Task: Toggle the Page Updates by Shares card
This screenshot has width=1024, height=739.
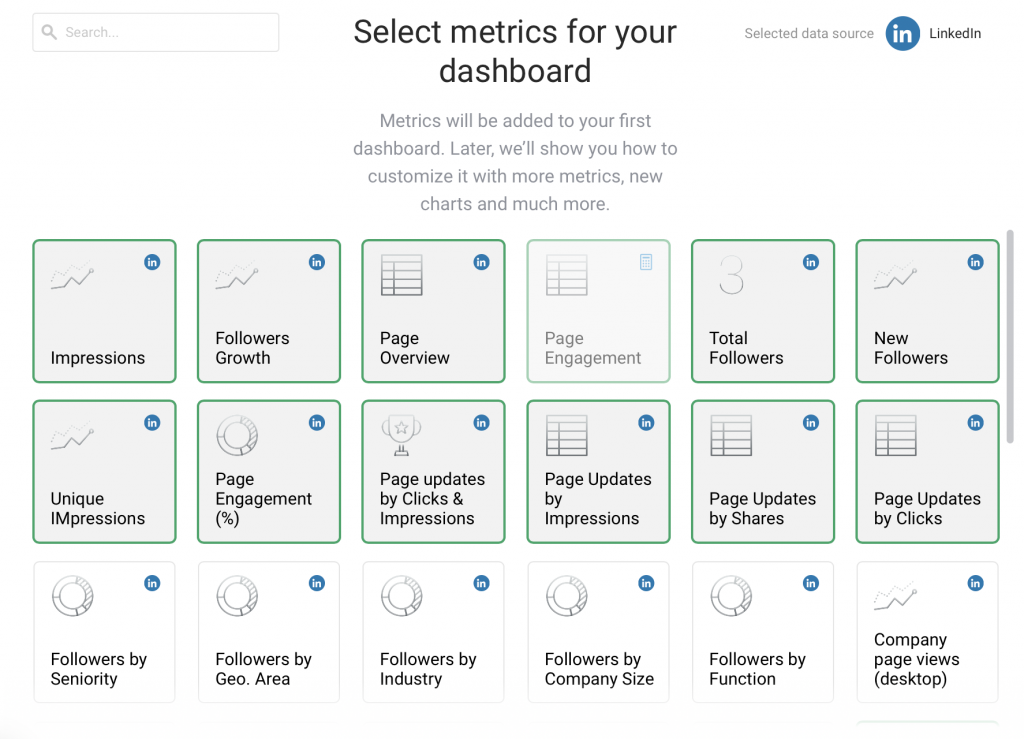Action: [763, 472]
